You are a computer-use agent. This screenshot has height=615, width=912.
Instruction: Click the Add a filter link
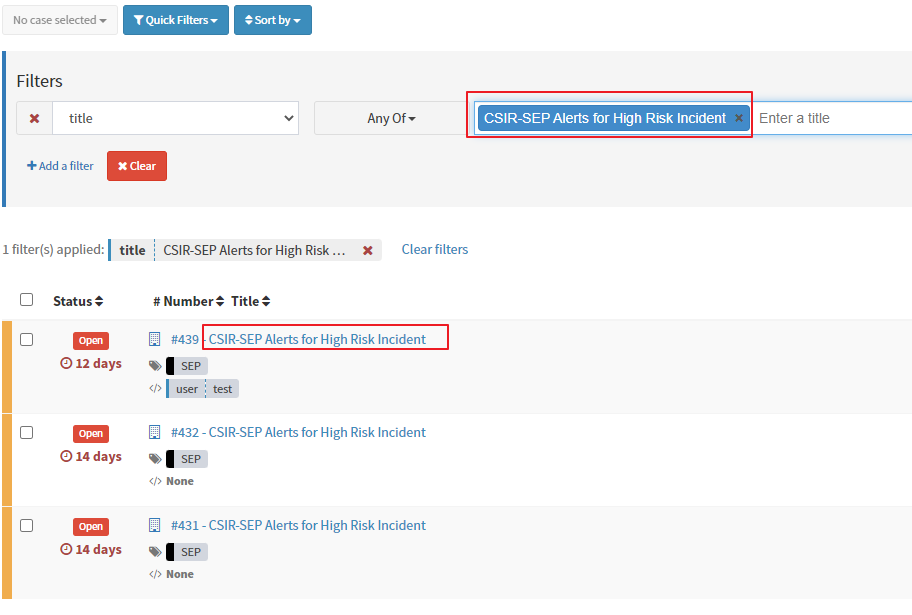click(60, 166)
